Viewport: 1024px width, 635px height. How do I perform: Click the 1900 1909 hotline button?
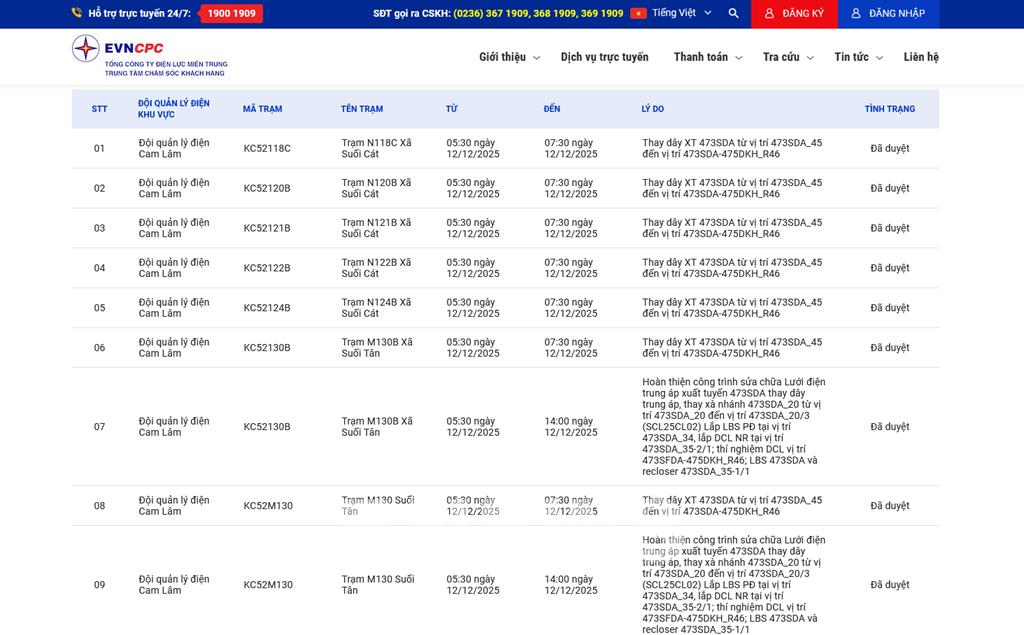click(231, 14)
